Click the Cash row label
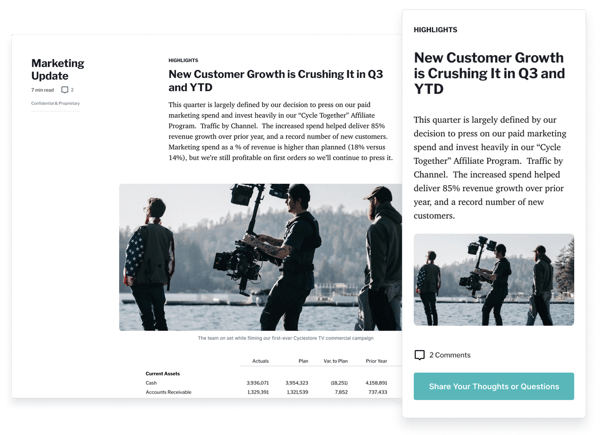 click(x=151, y=383)
